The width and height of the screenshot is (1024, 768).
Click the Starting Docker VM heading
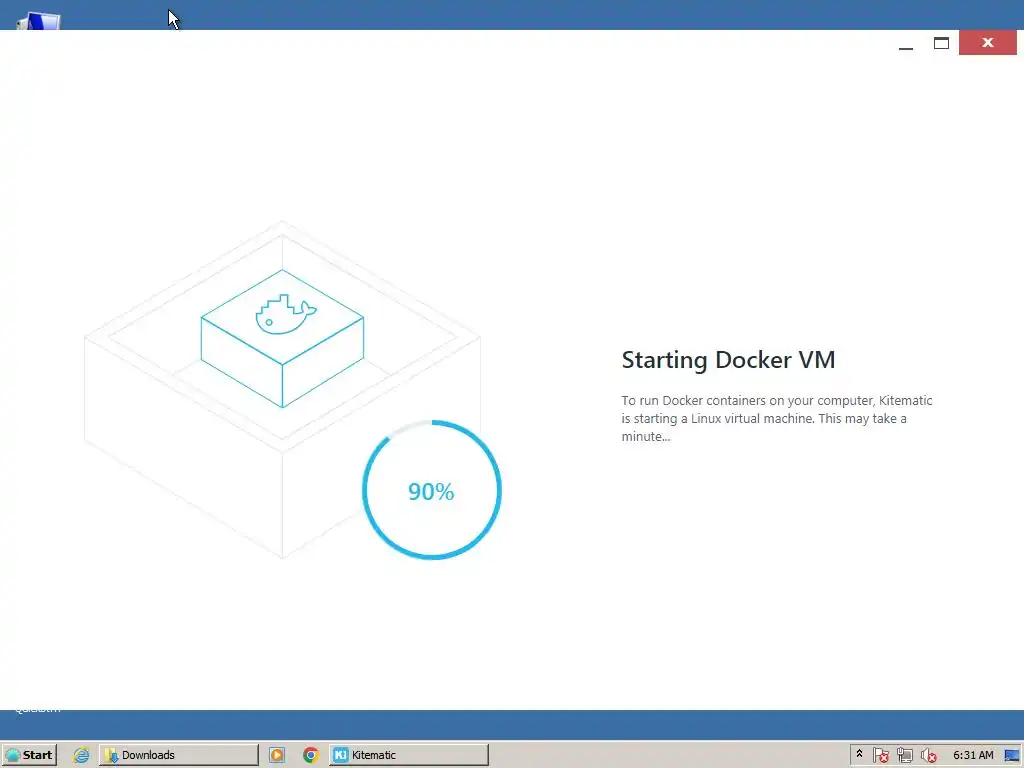[728, 360]
